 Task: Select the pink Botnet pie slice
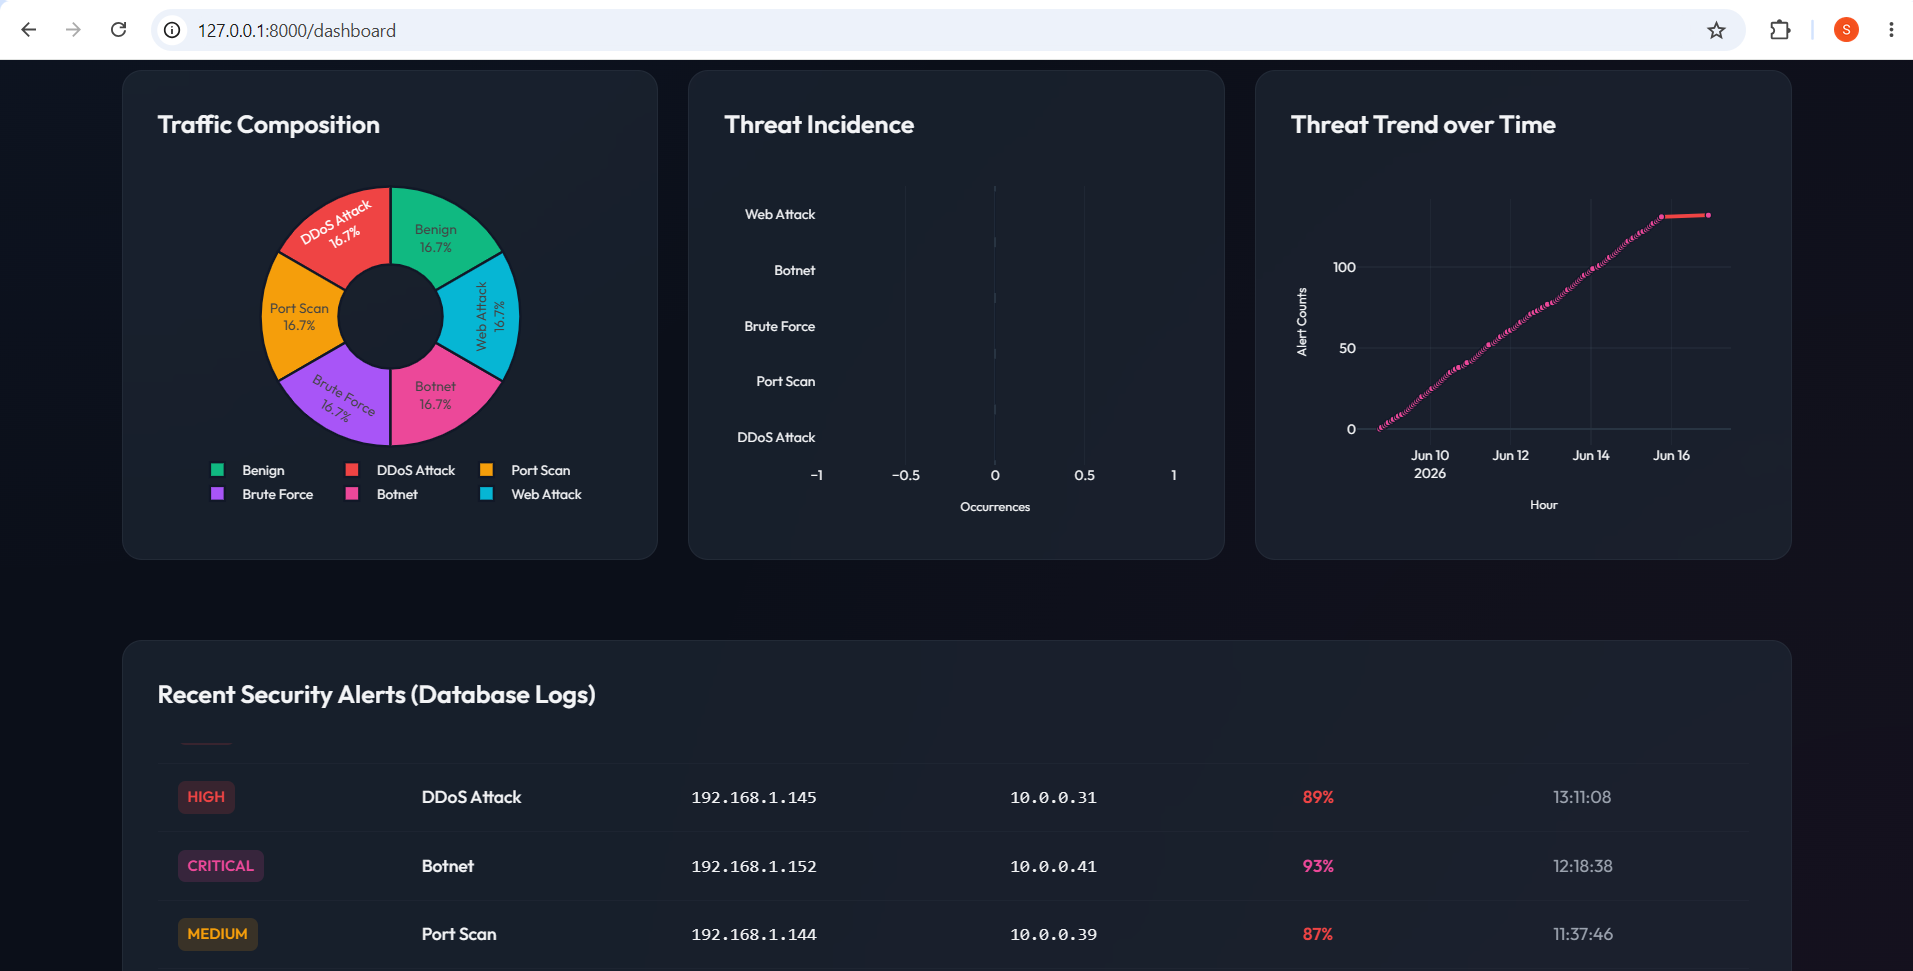coord(436,396)
